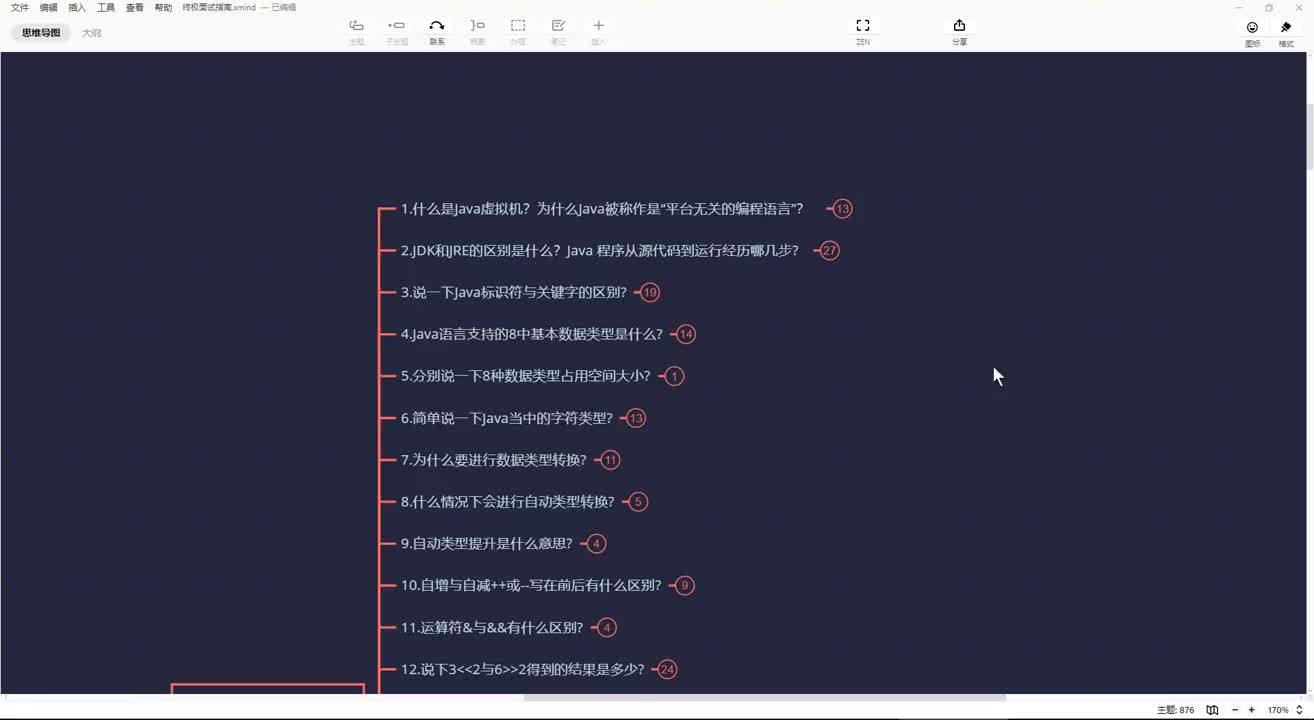Expand the 9 badge on topic 10
Image resolution: width=1314 pixels, height=720 pixels.
click(x=684, y=586)
